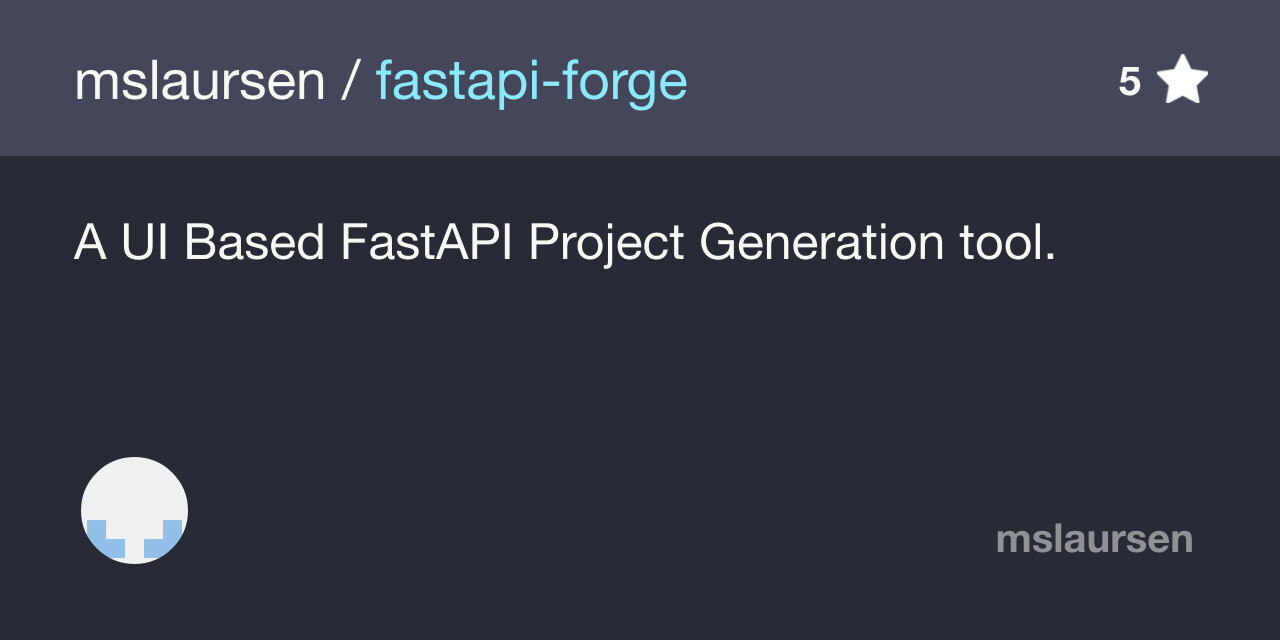Select the star count number 5
The height and width of the screenshot is (640, 1280).
click(x=1129, y=82)
